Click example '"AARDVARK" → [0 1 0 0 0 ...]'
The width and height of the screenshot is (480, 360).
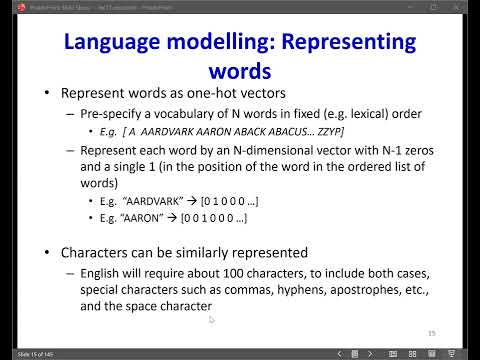click(190, 201)
